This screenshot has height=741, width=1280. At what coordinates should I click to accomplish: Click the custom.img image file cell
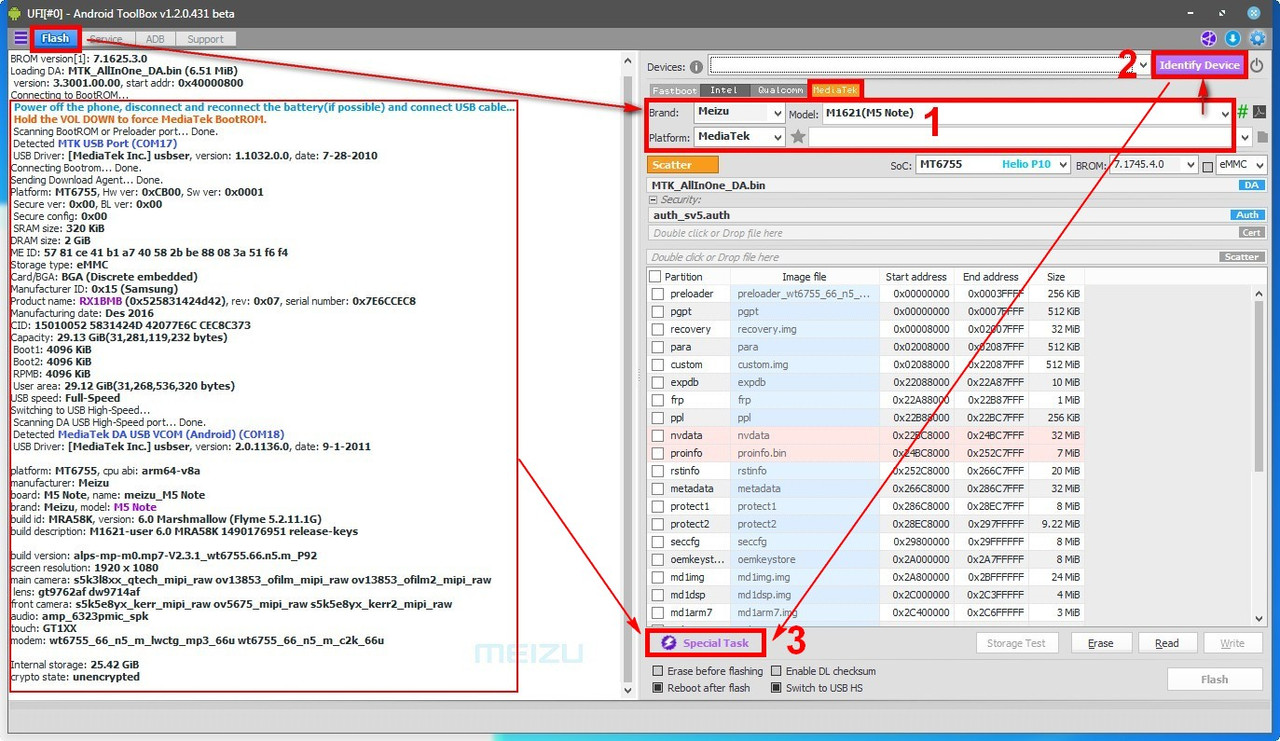[805, 365]
